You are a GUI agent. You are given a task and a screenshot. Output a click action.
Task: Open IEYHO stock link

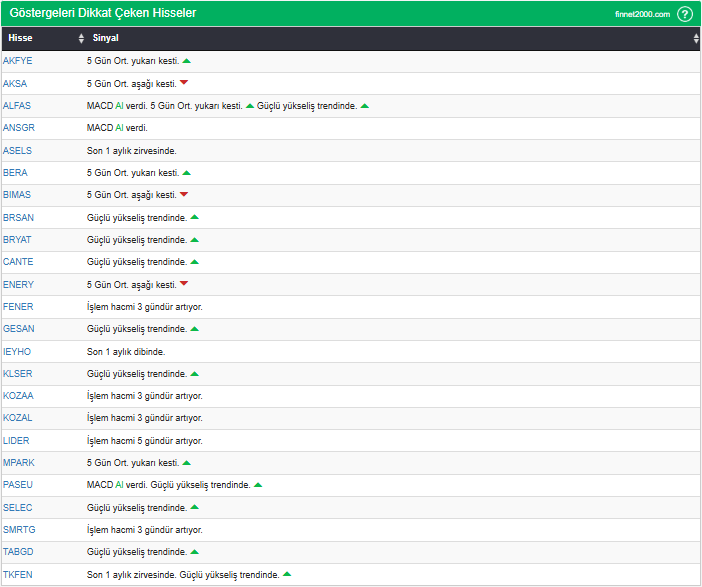click(17, 351)
